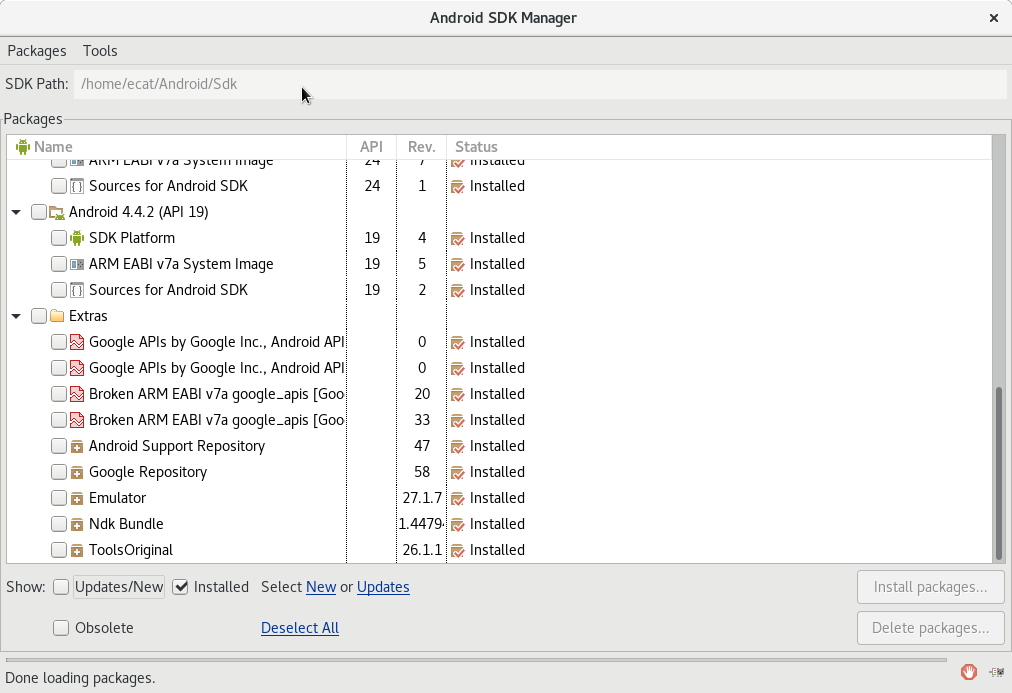1012x693 pixels.
Task: Click the Ndk Bundle package icon
Action: [x=77, y=524]
